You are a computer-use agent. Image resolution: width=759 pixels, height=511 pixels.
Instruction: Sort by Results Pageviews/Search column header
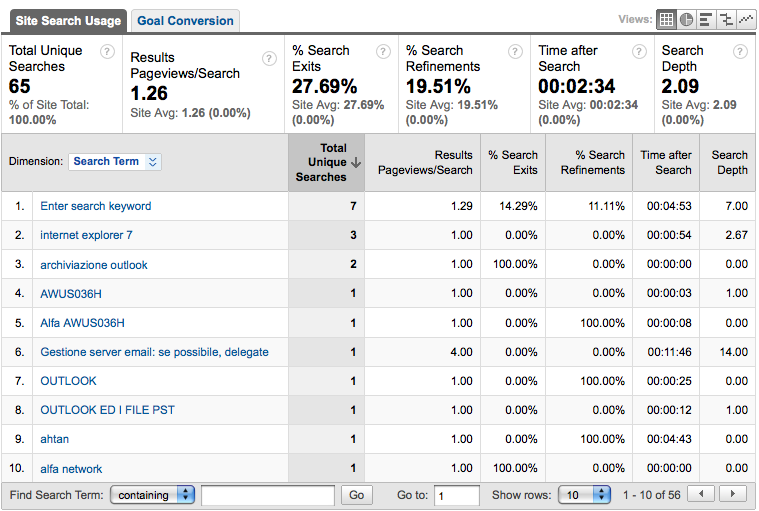tap(425, 163)
